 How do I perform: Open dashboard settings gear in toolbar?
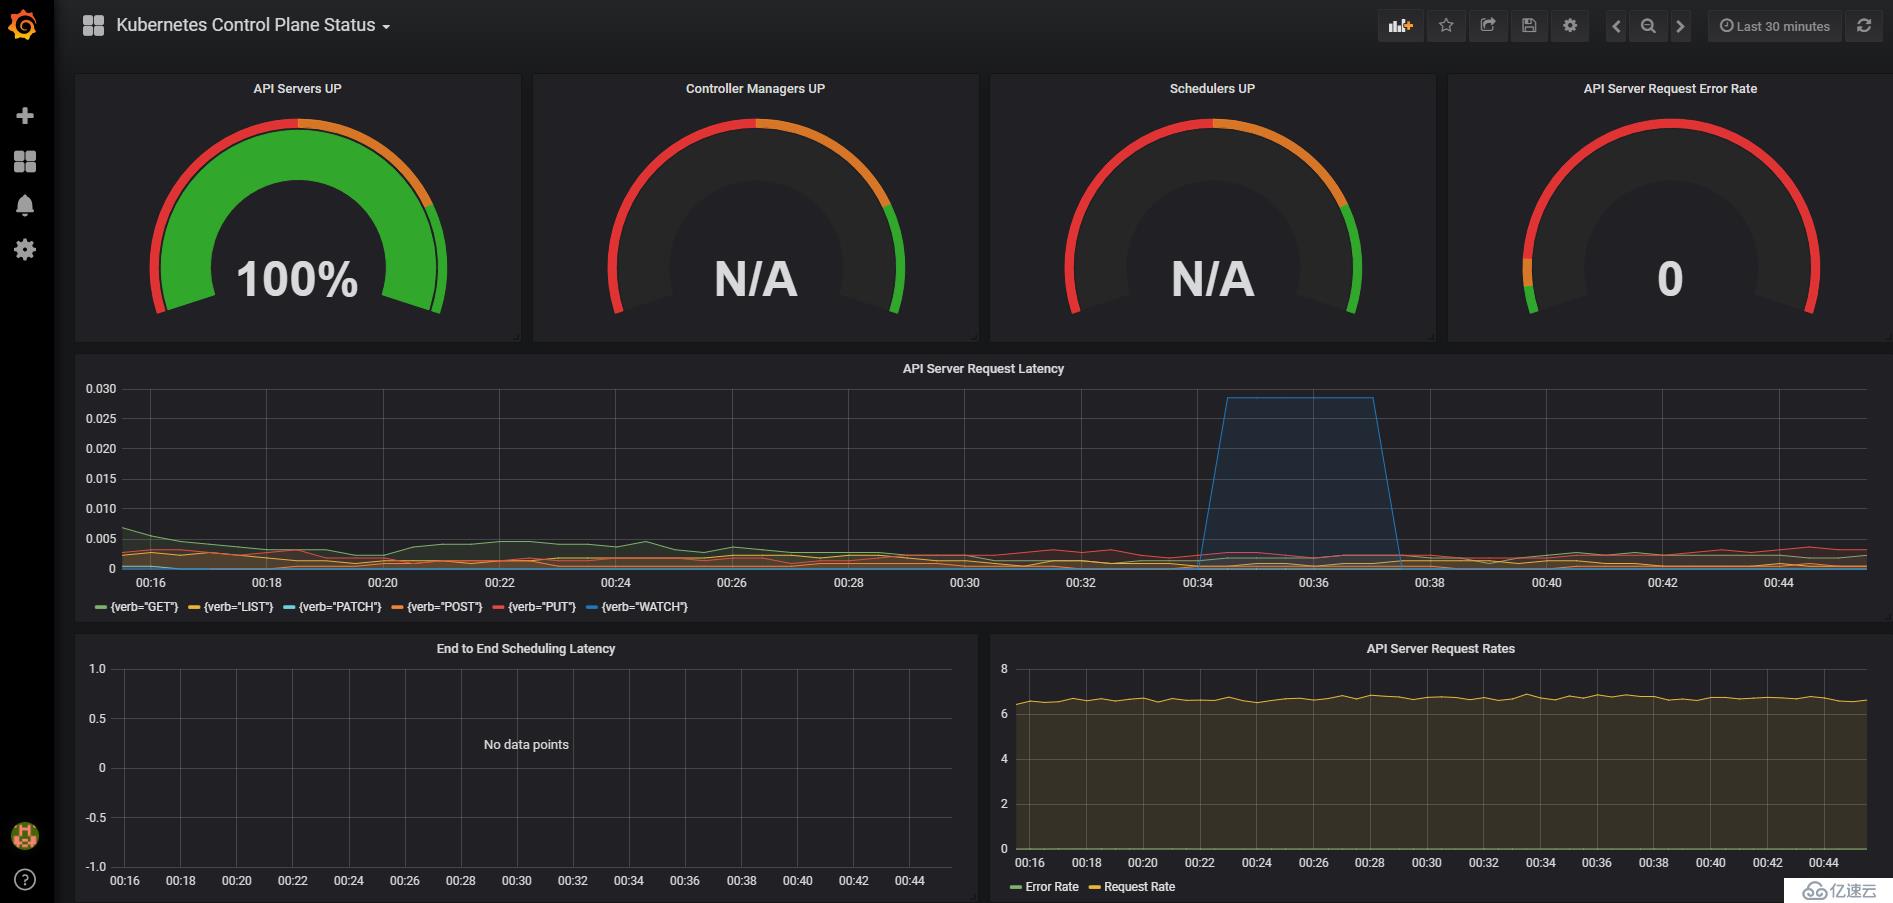pyautogui.click(x=1570, y=26)
